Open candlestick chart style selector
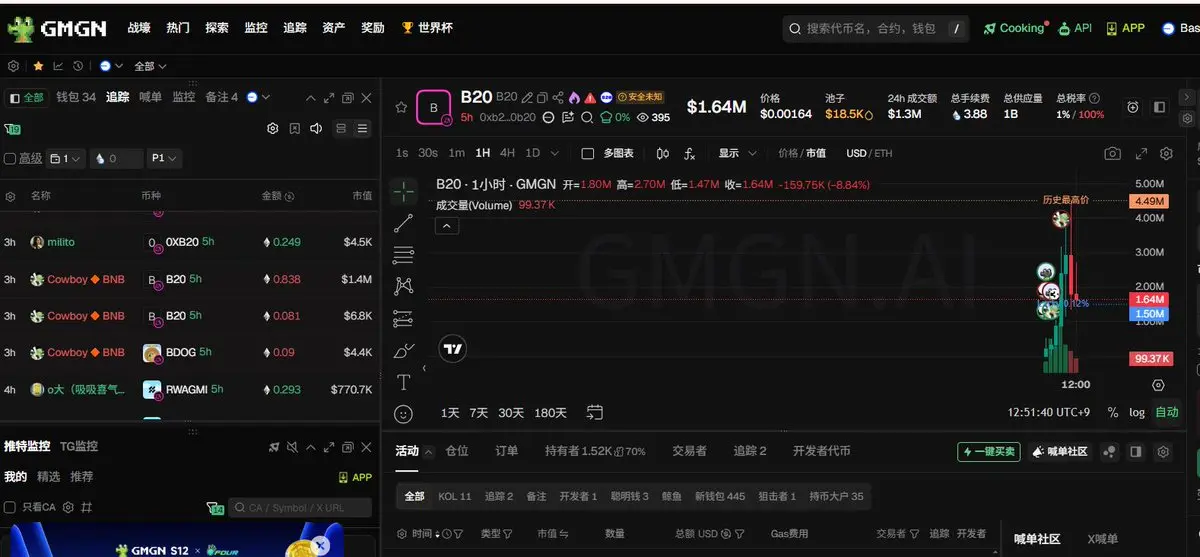Image resolution: width=1200 pixels, height=557 pixels. tap(662, 153)
